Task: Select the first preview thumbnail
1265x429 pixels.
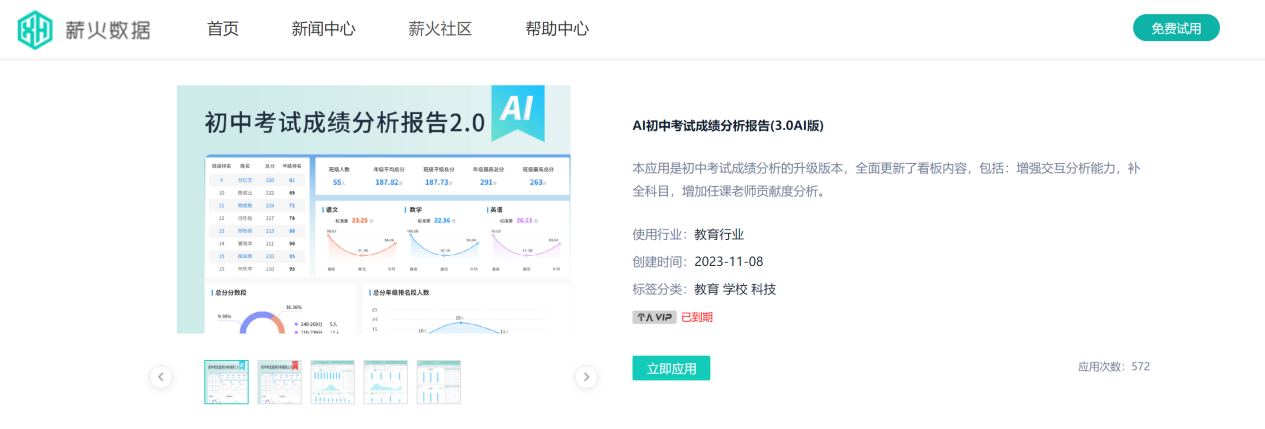Action: (226, 382)
